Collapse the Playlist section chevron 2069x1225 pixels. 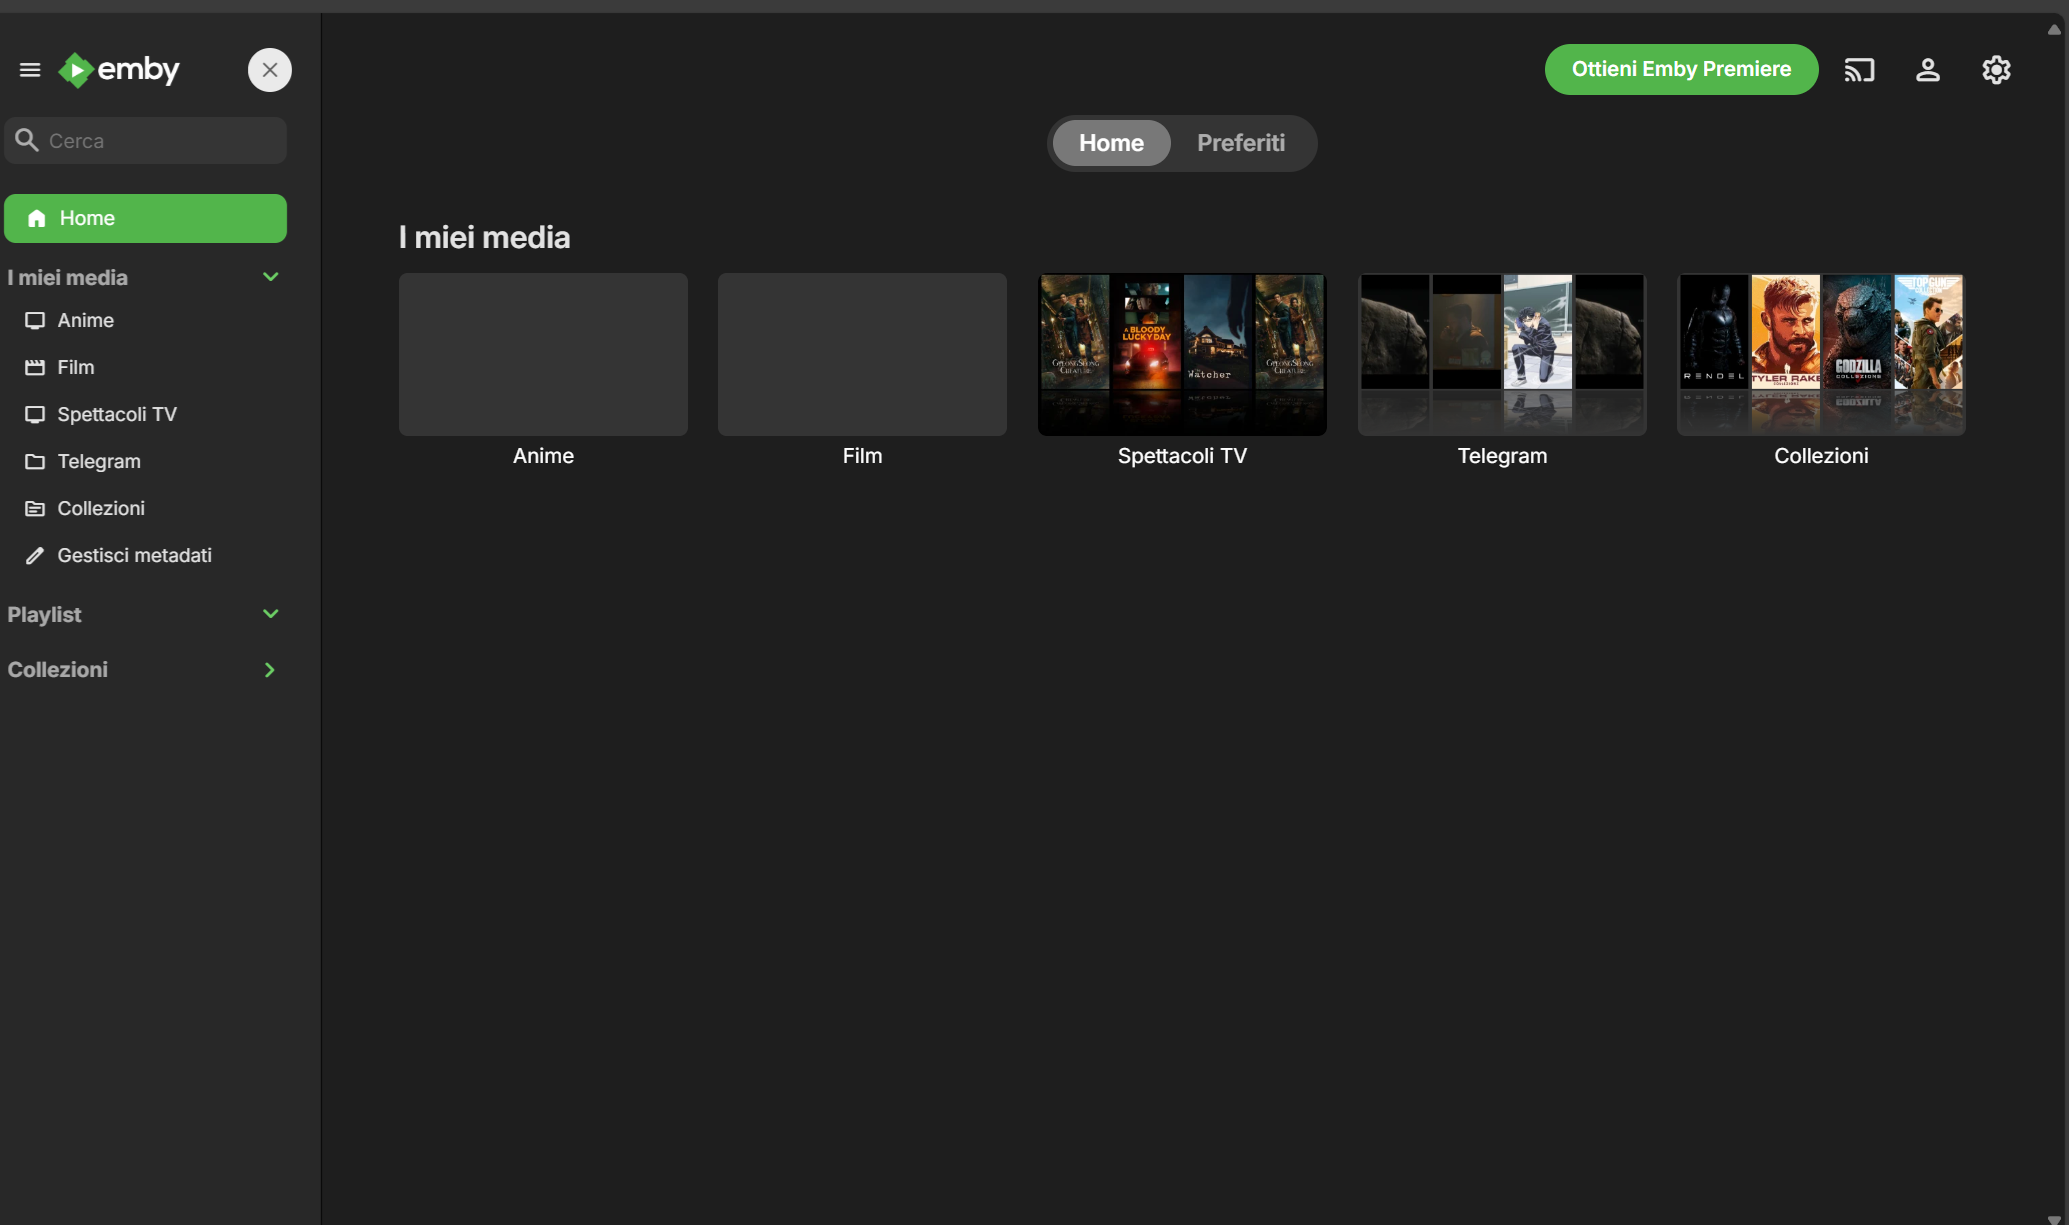[x=270, y=614]
